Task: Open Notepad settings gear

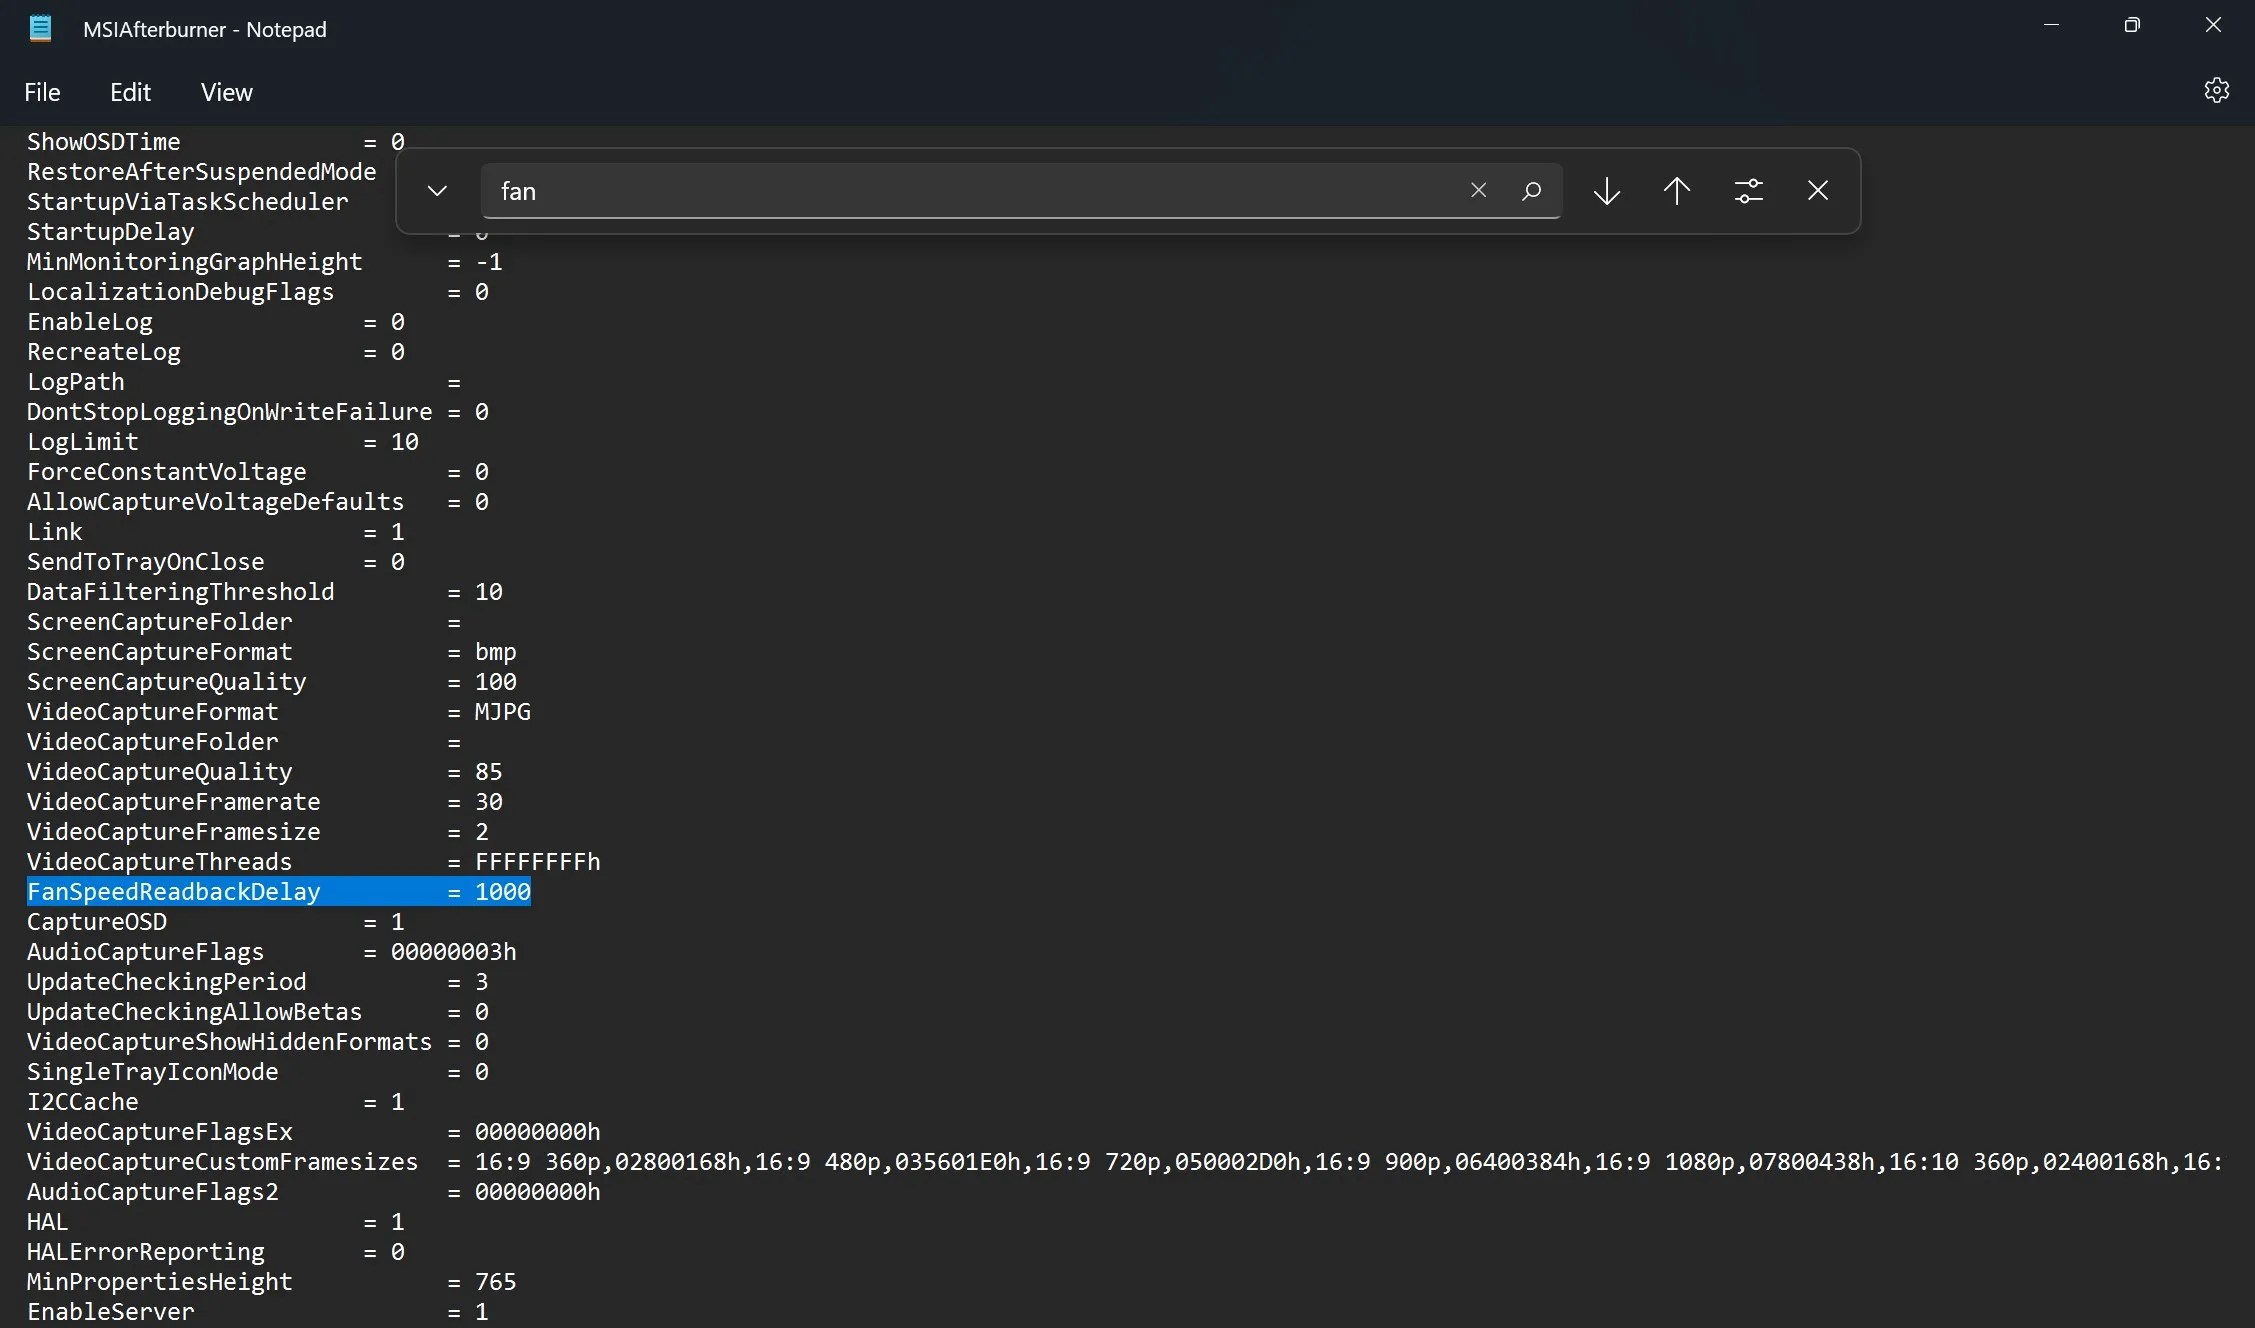Action: click(x=2216, y=91)
